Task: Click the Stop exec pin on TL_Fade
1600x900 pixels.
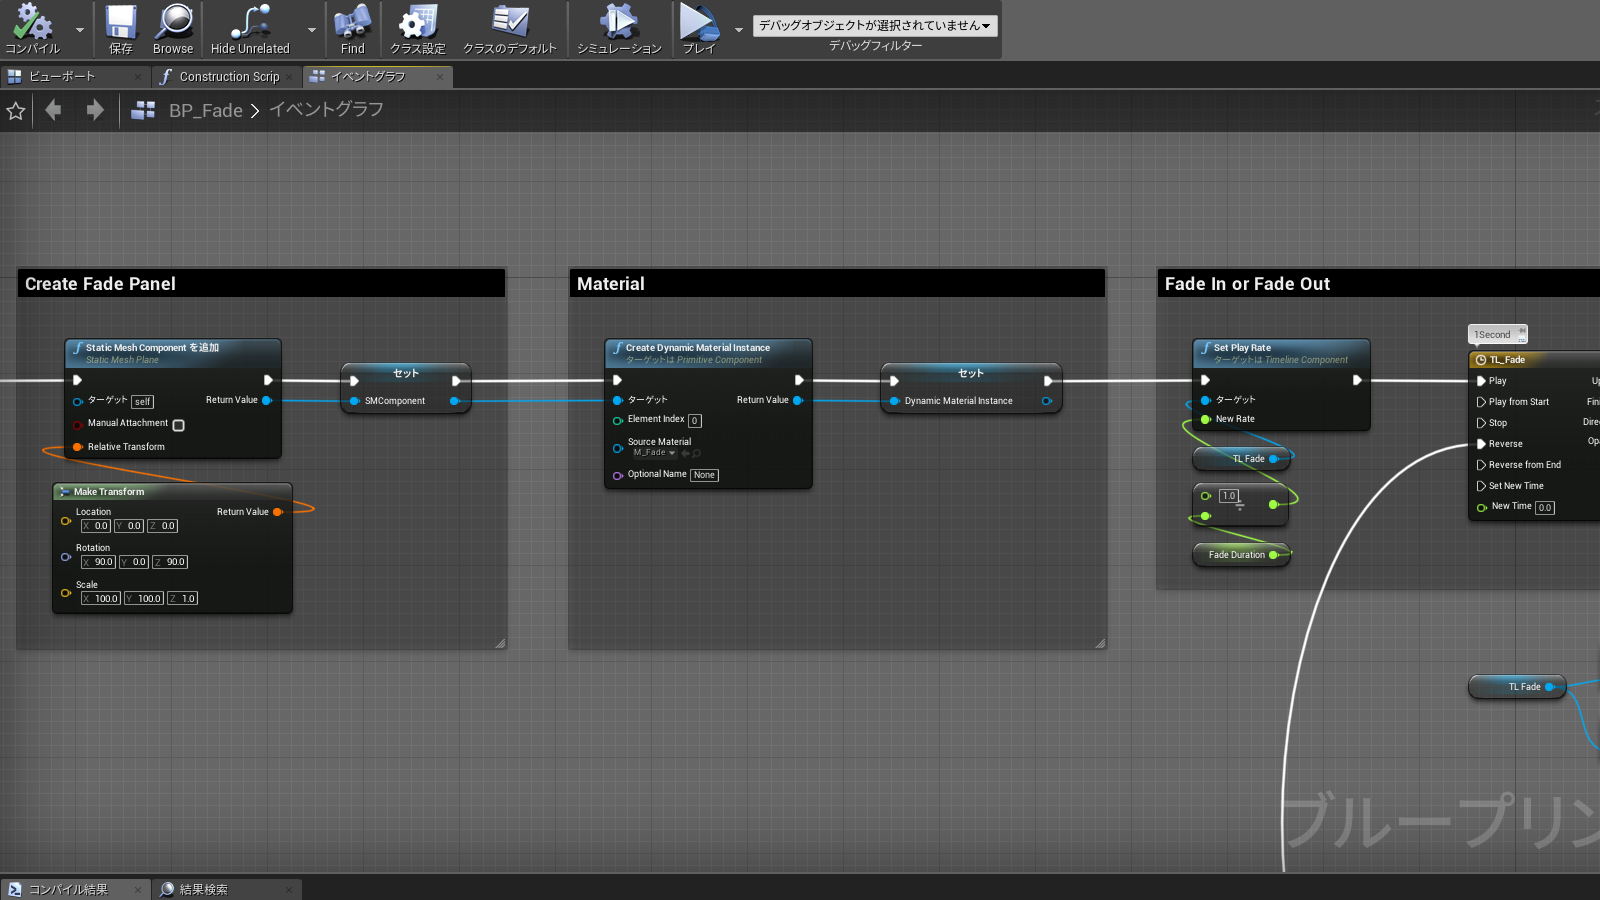Action: point(1481,423)
